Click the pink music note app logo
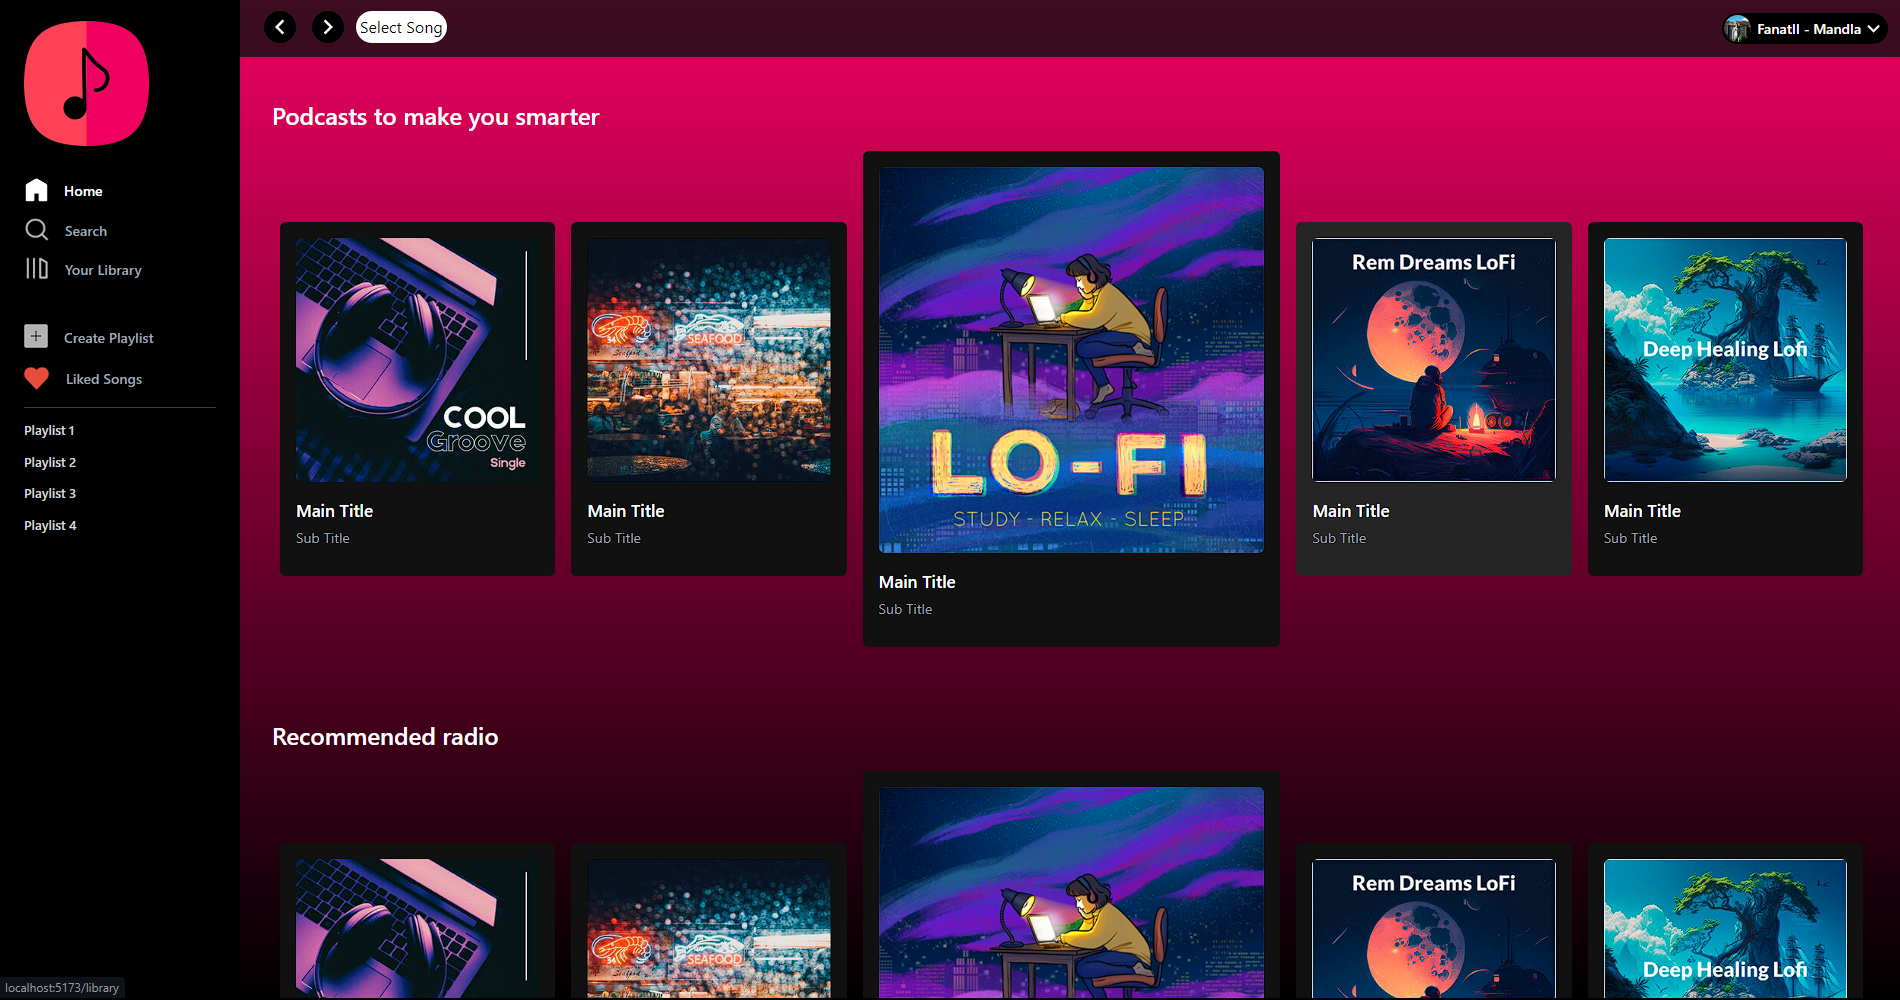Image resolution: width=1900 pixels, height=1000 pixels. (87, 84)
